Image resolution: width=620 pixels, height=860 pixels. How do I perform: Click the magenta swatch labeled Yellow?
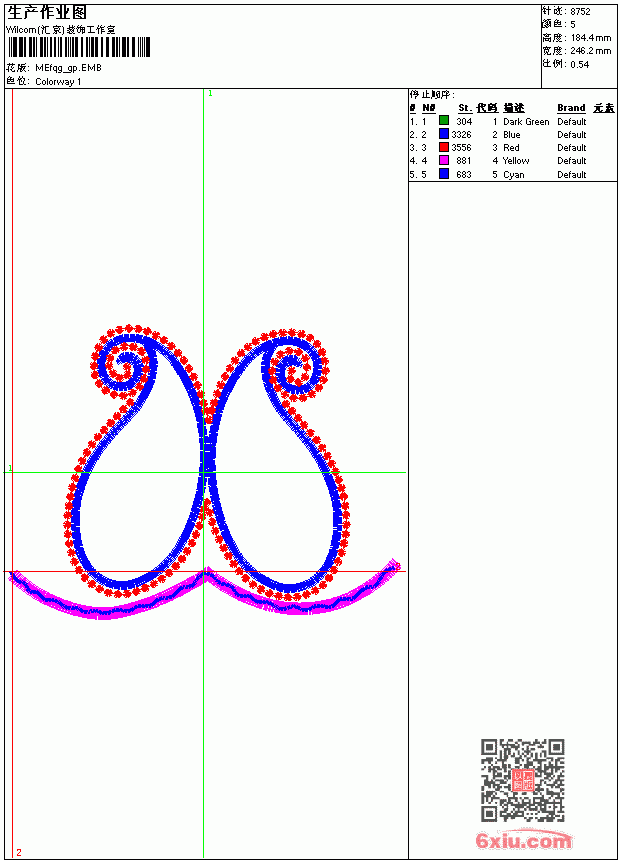tap(444, 160)
